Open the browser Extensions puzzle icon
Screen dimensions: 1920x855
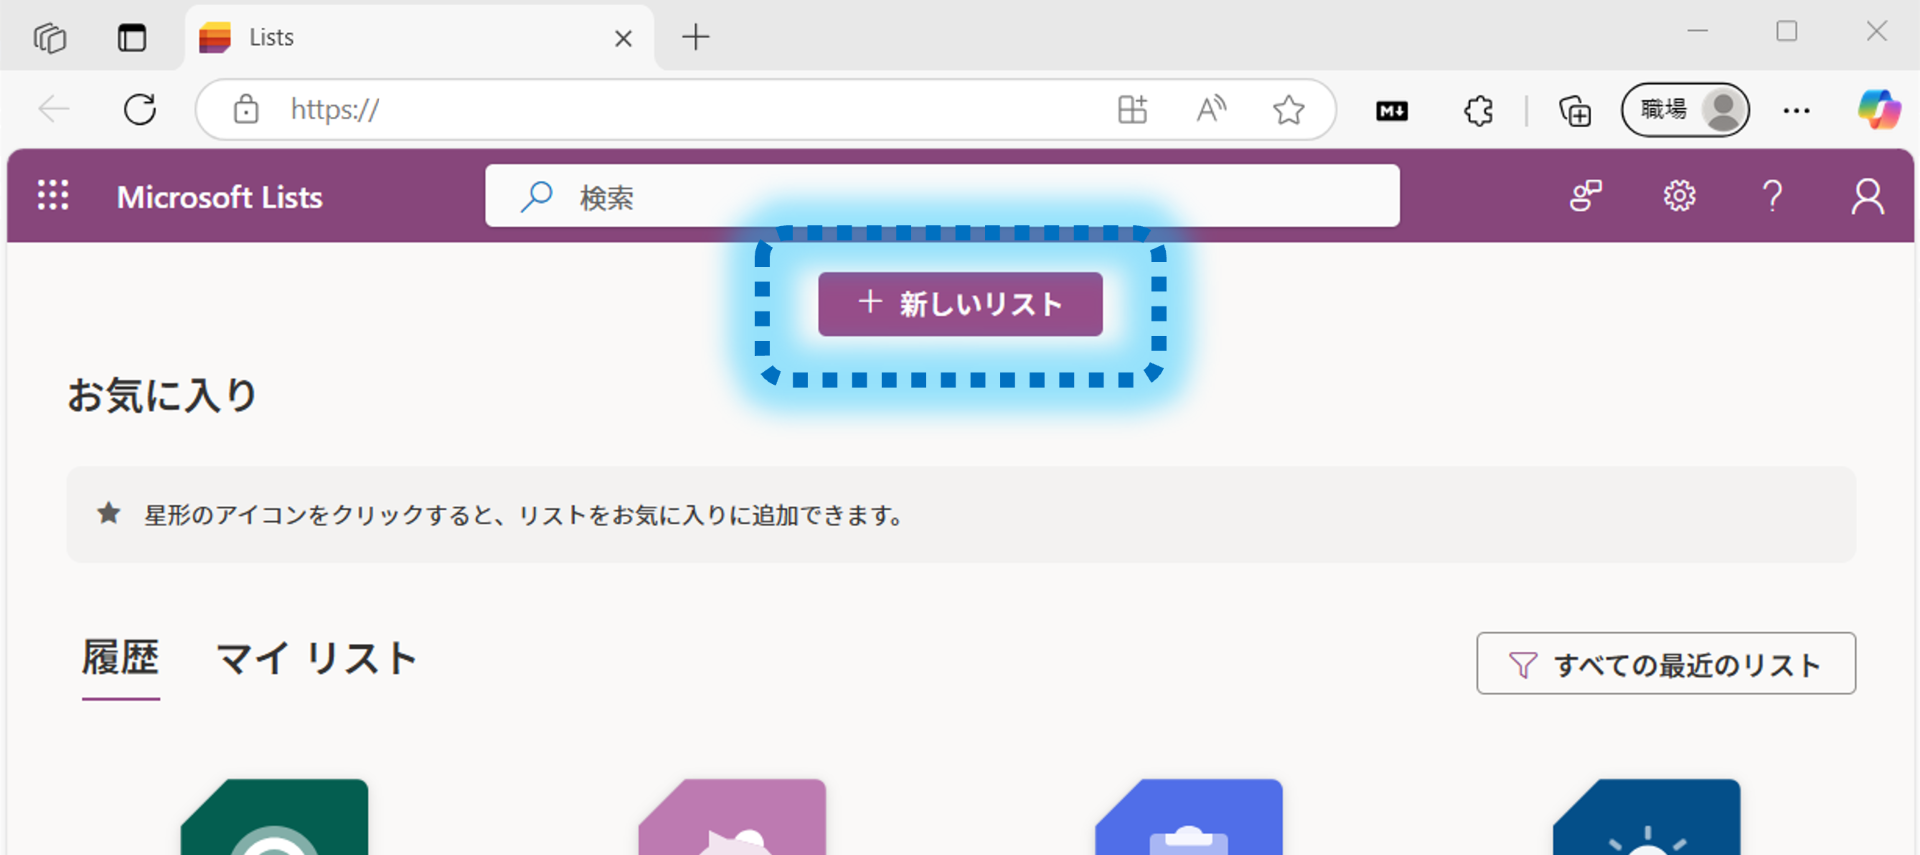1479,110
